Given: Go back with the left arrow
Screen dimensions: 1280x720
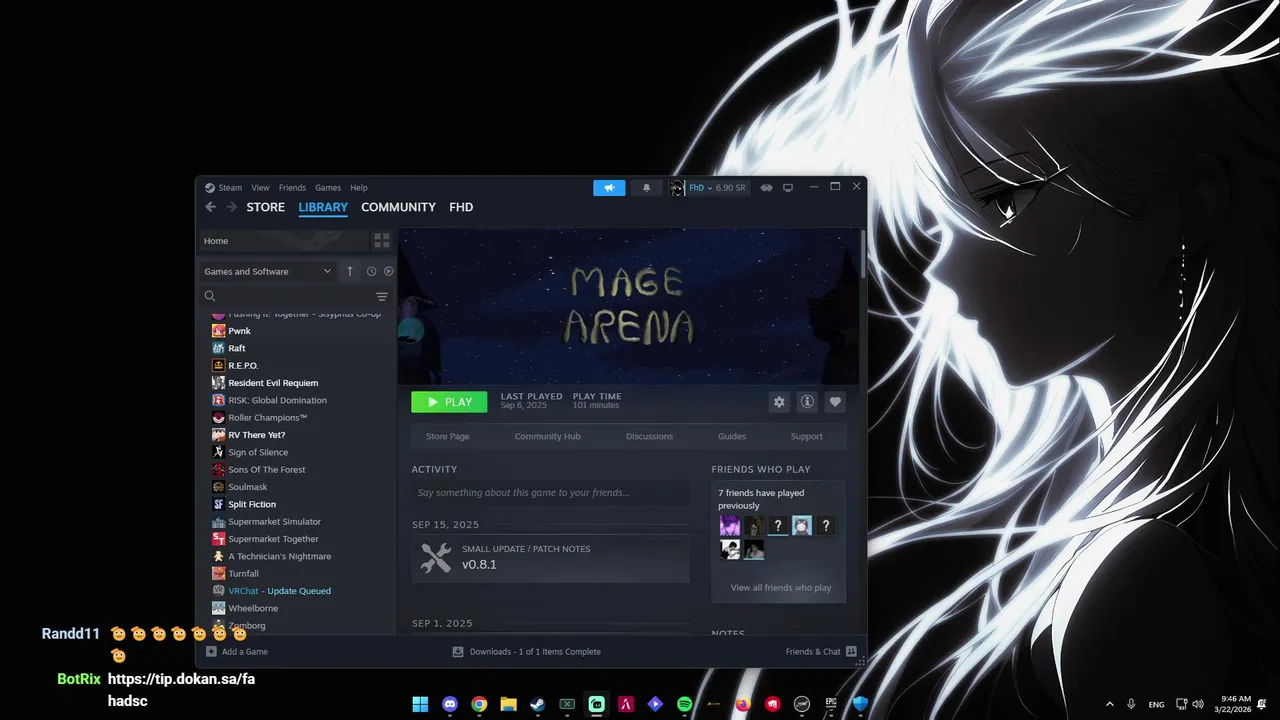Looking at the screenshot, I should coord(210,207).
